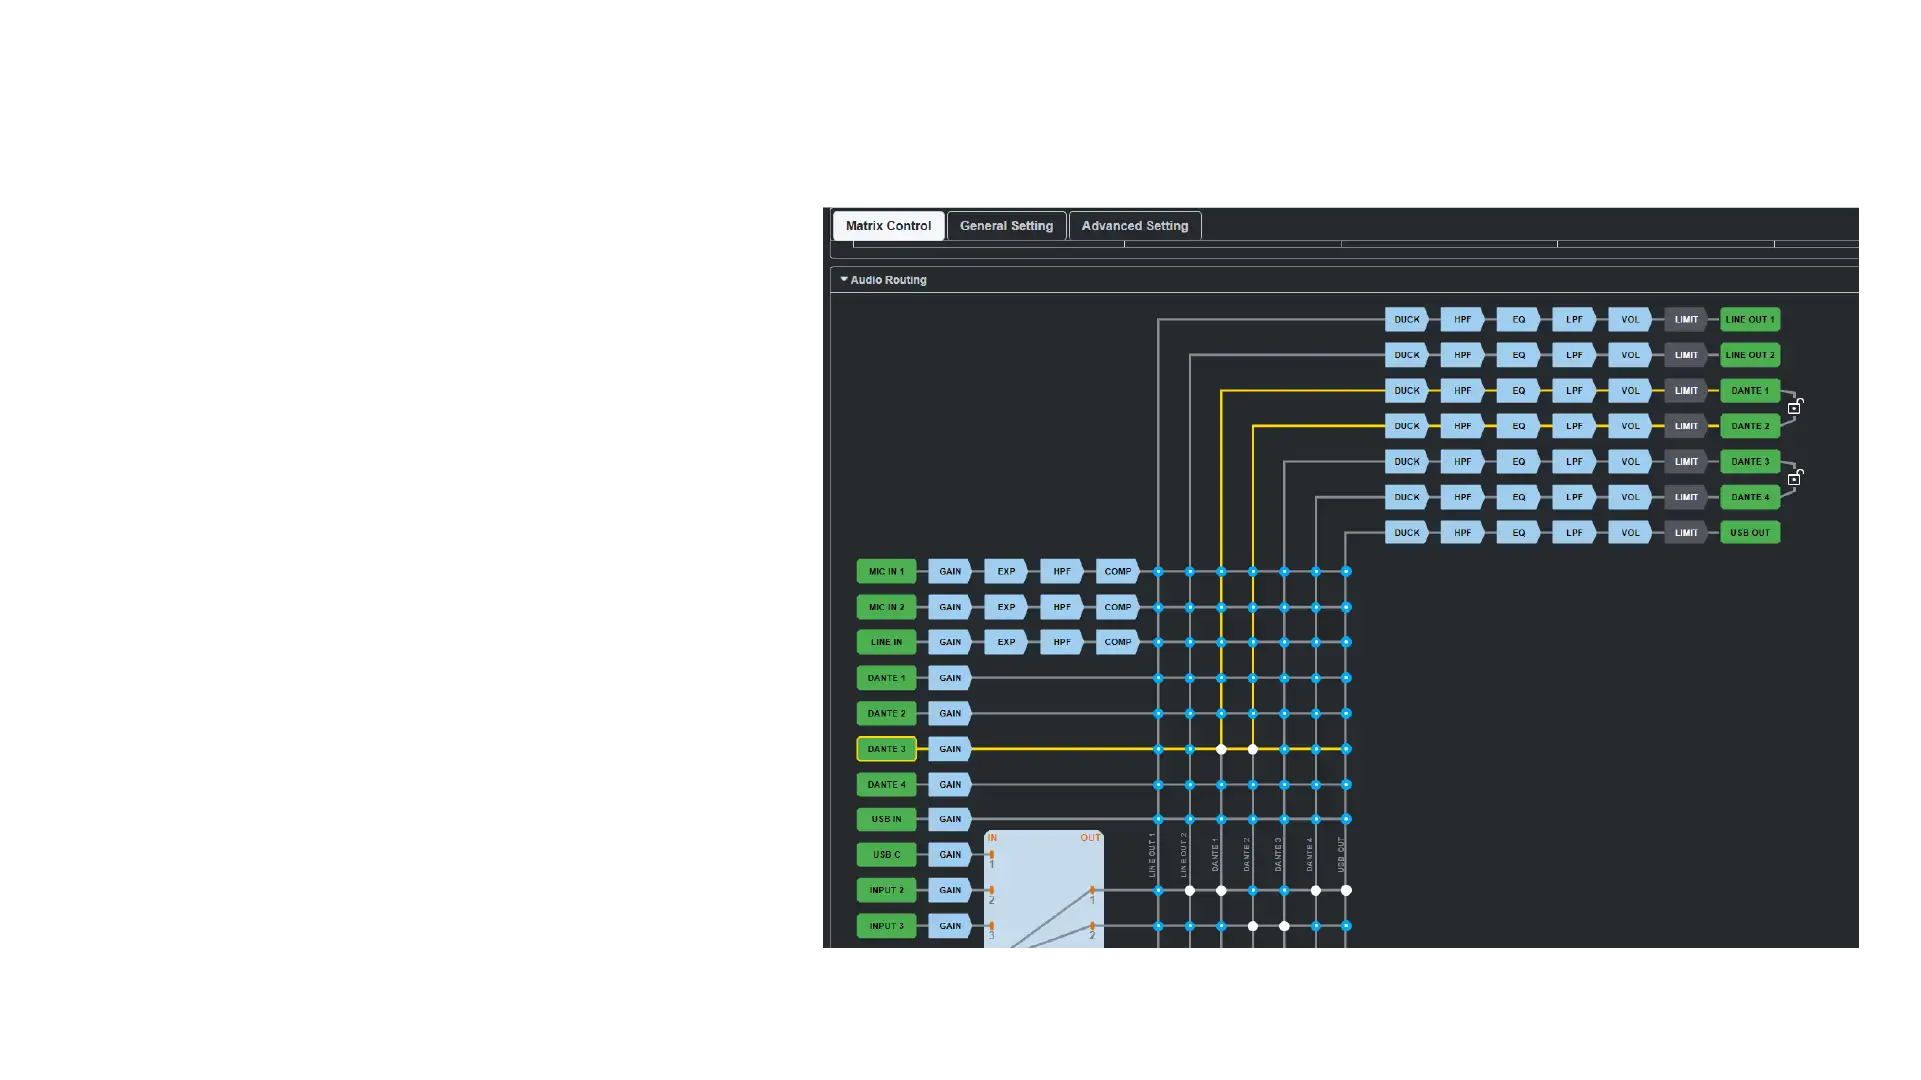
Task: Click the lock icon linking DANTE 1 and 2
Action: [1795, 407]
